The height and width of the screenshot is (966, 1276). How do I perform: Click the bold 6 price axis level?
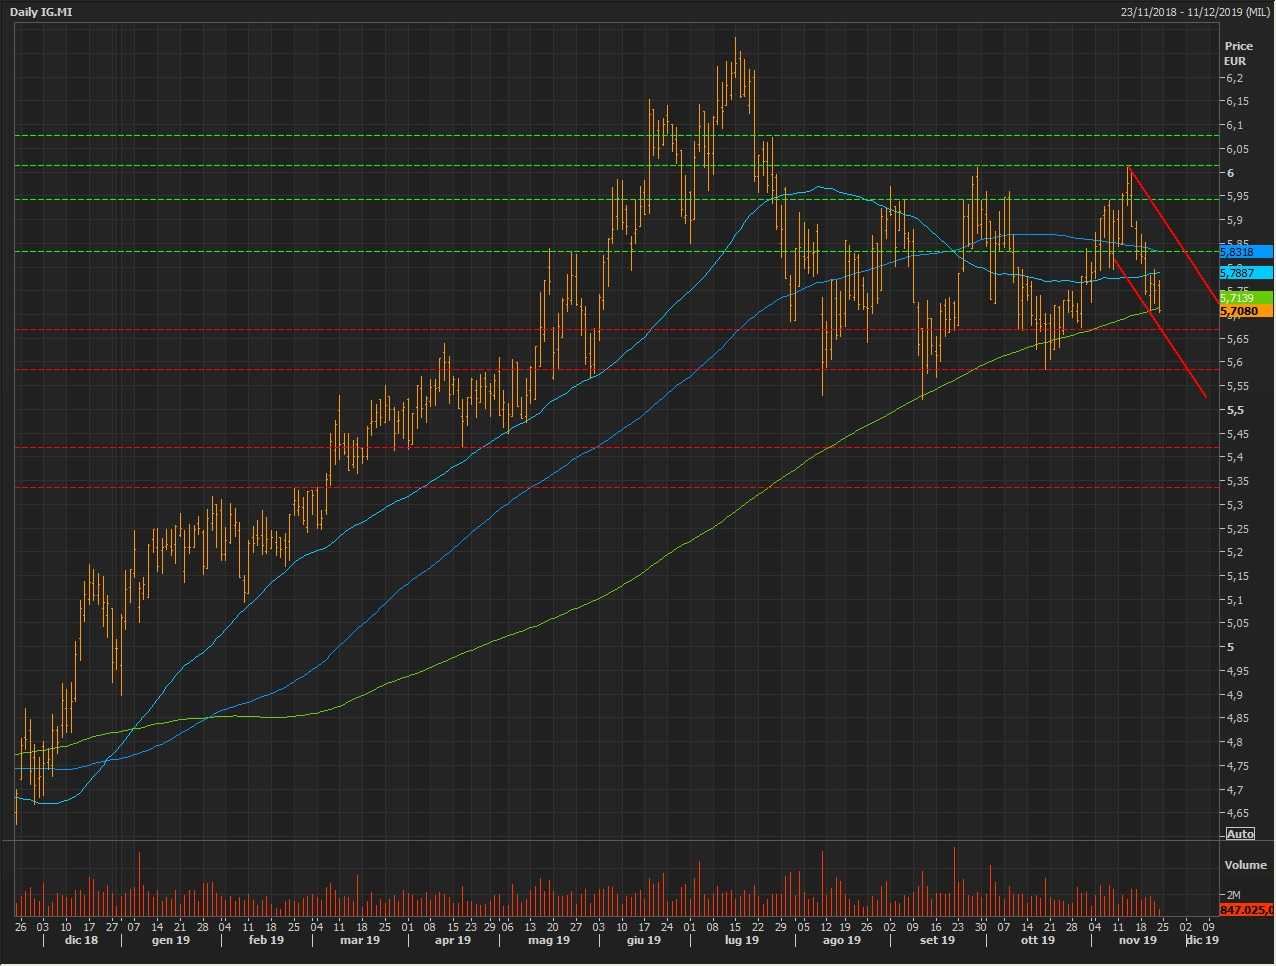(x=1230, y=173)
